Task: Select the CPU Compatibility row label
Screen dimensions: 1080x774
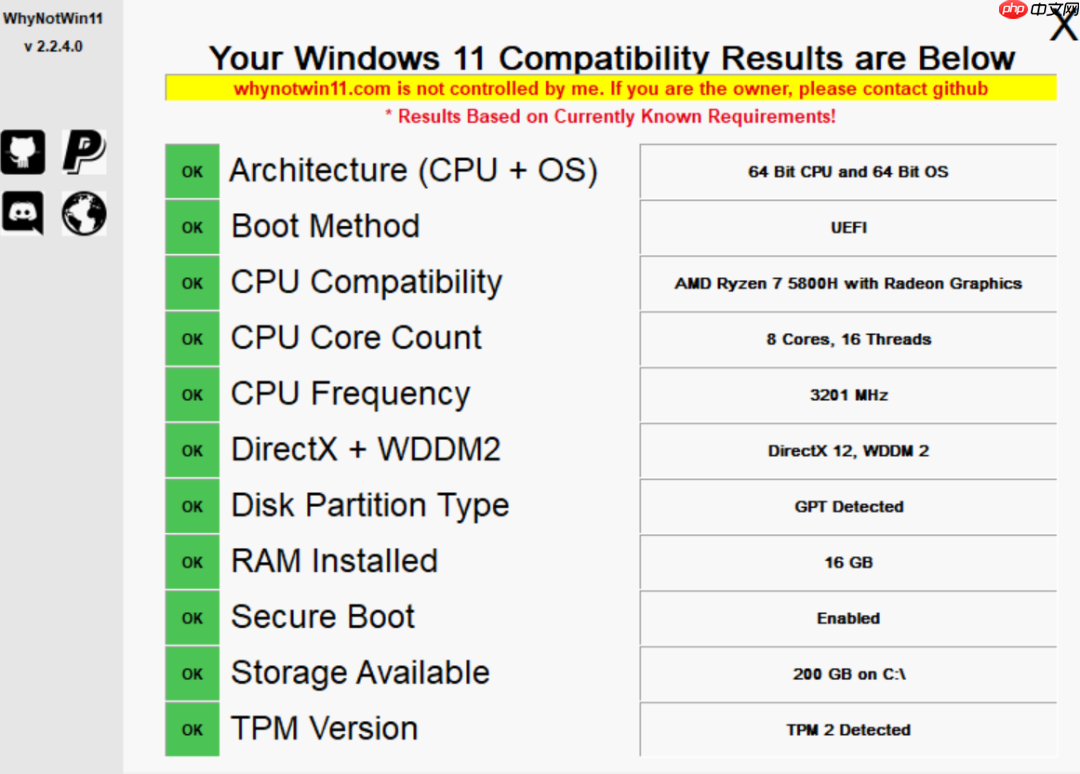Action: tap(366, 282)
